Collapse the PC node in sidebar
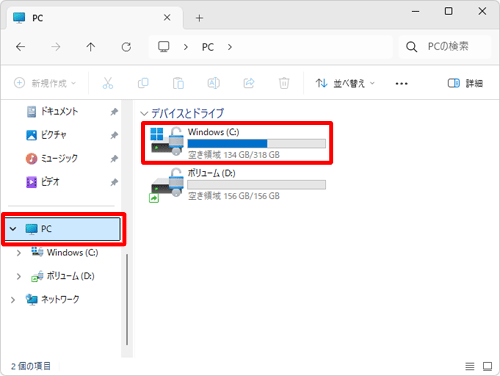 pyautogui.click(x=13, y=229)
